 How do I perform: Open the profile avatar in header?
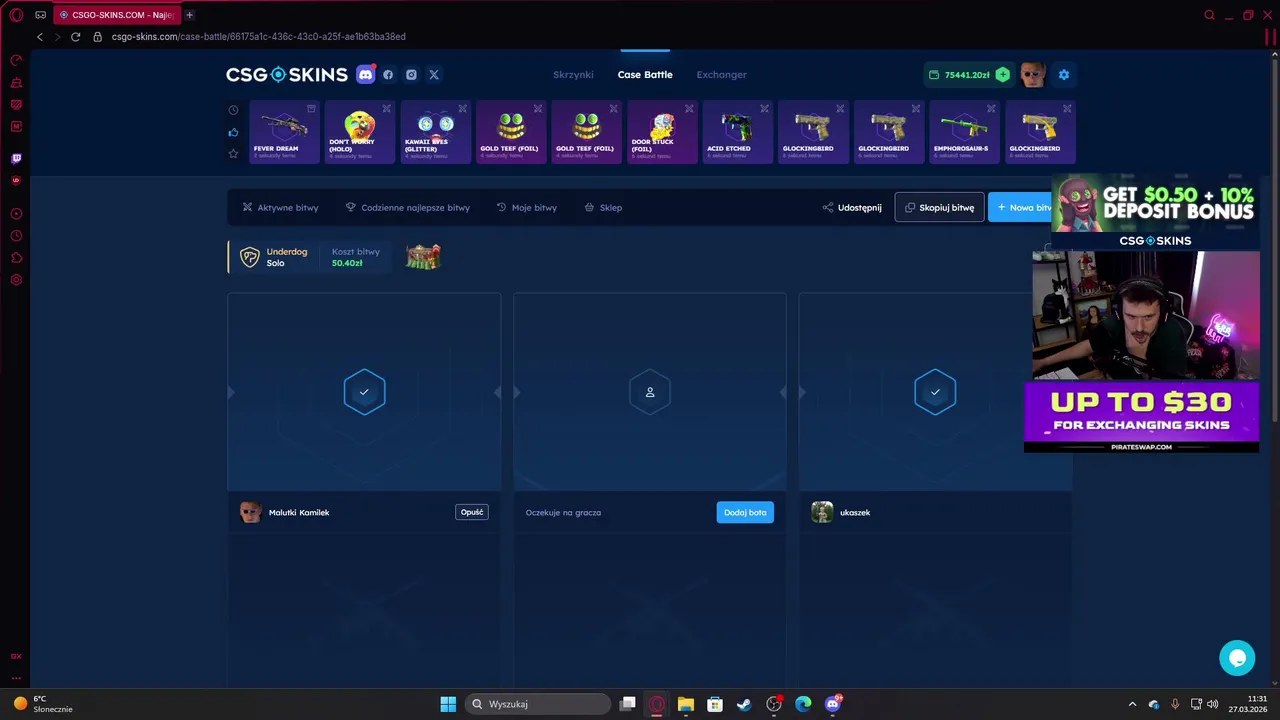1033,74
